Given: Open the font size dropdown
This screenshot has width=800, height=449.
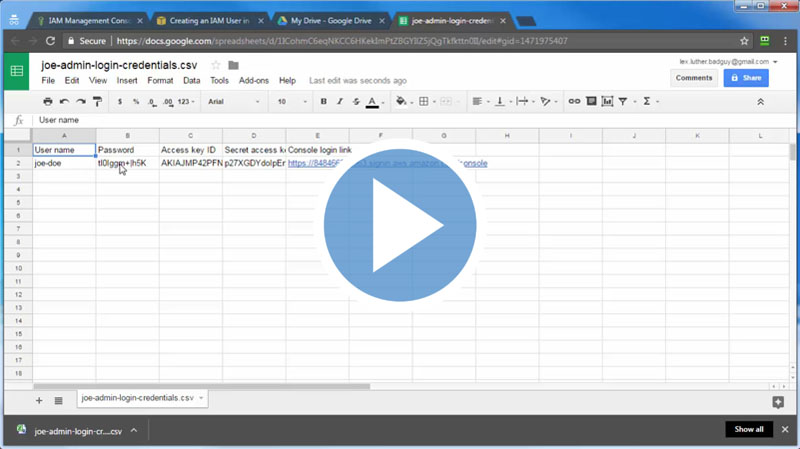Looking at the screenshot, I should coord(291,101).
